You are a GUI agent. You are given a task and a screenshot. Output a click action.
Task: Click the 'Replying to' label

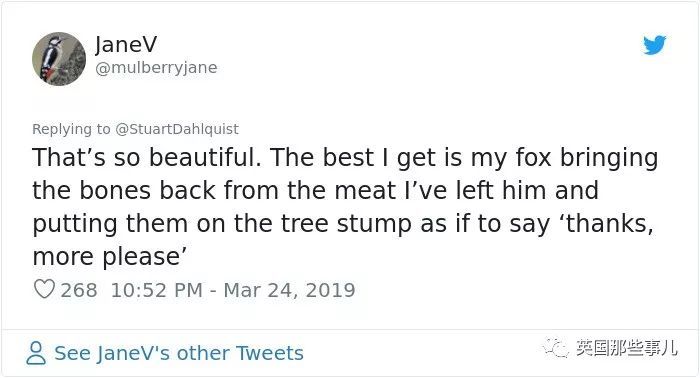pyautogui.click(x=71, y=129)
